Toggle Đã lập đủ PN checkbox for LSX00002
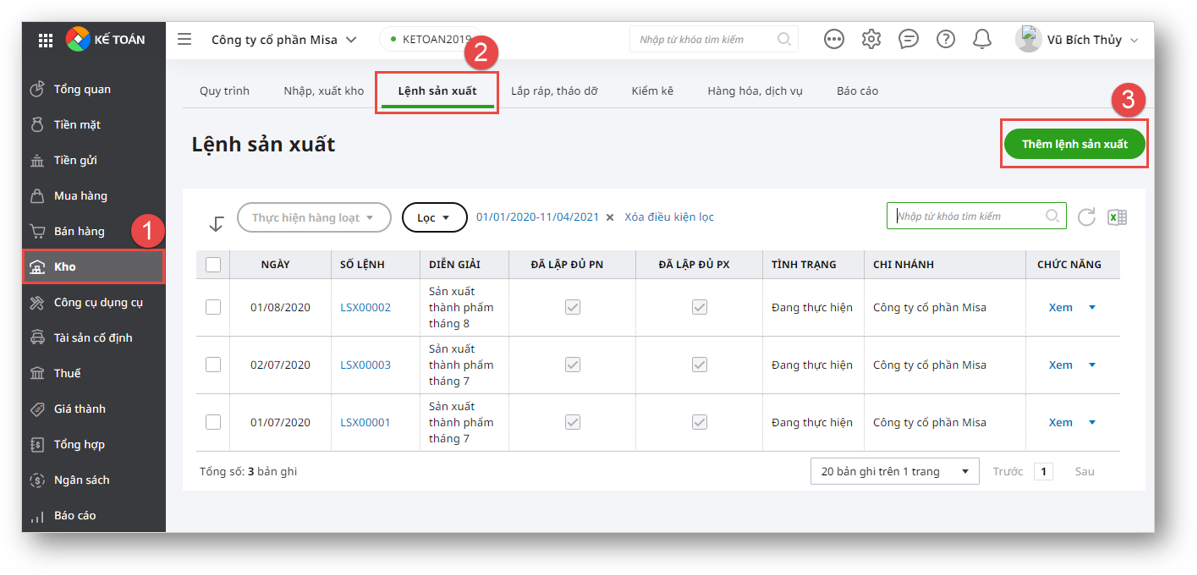The height and width of the screenshot is (575, 1197). click(x=573, y=307)
